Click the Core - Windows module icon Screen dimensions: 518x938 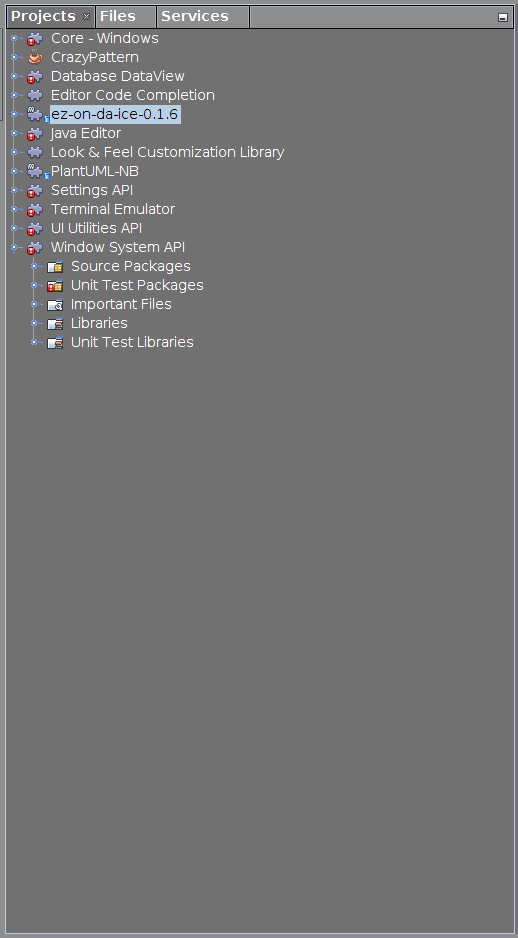point(35,39)
